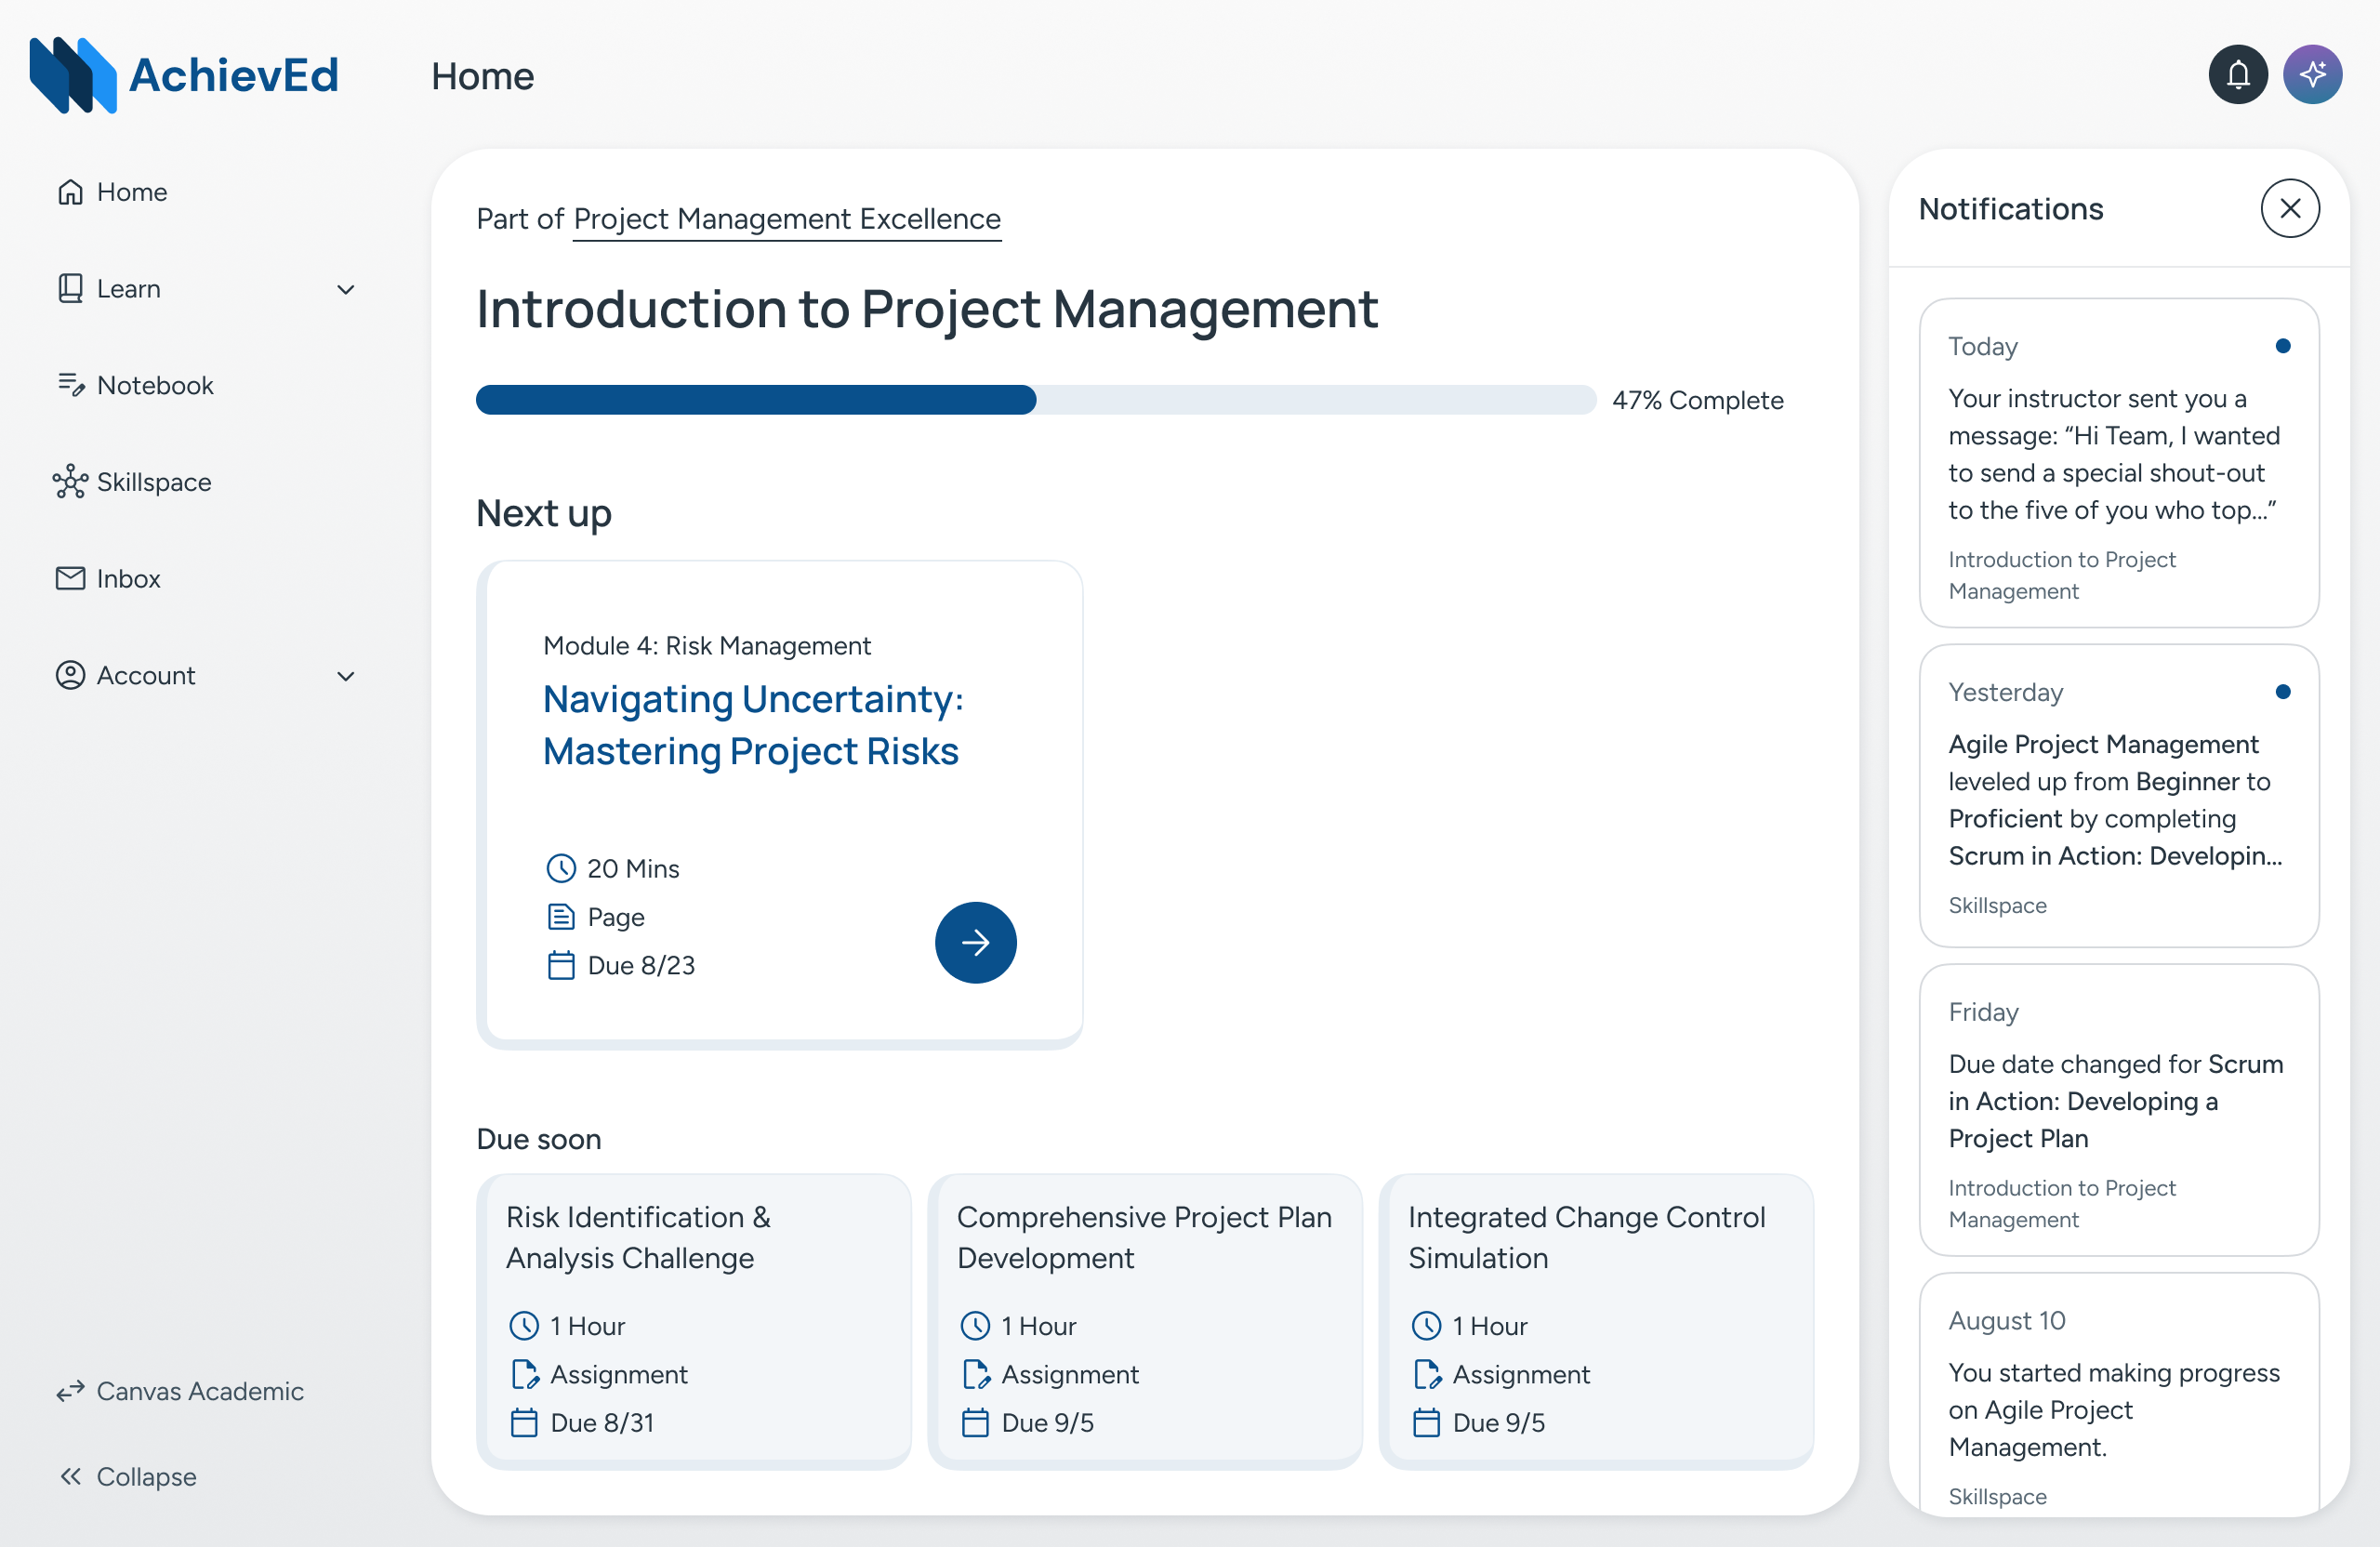Open the AI assistant sparkle icon
The width and height of the screenshot is (2380, 1547).
point(2311,74)
